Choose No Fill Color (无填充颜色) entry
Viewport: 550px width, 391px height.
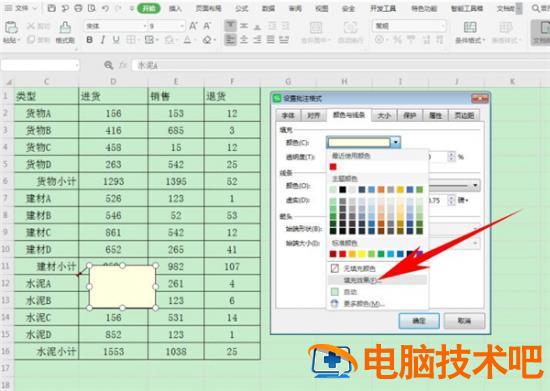click(377, 268)
